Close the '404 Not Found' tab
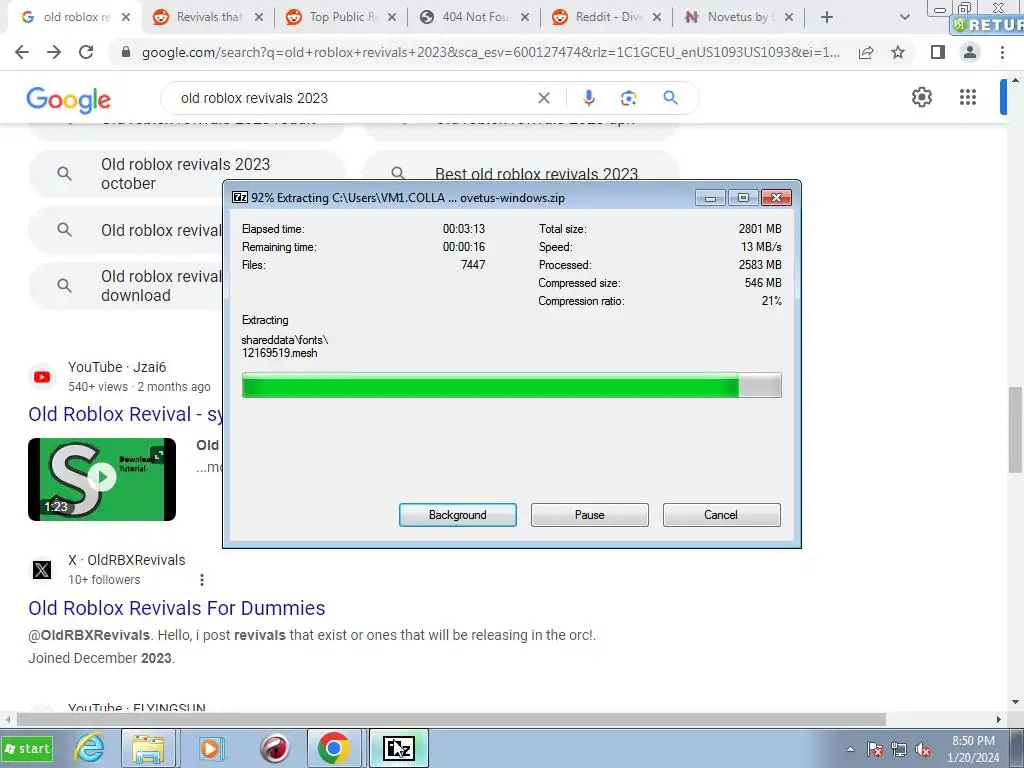 pos(525,18)
